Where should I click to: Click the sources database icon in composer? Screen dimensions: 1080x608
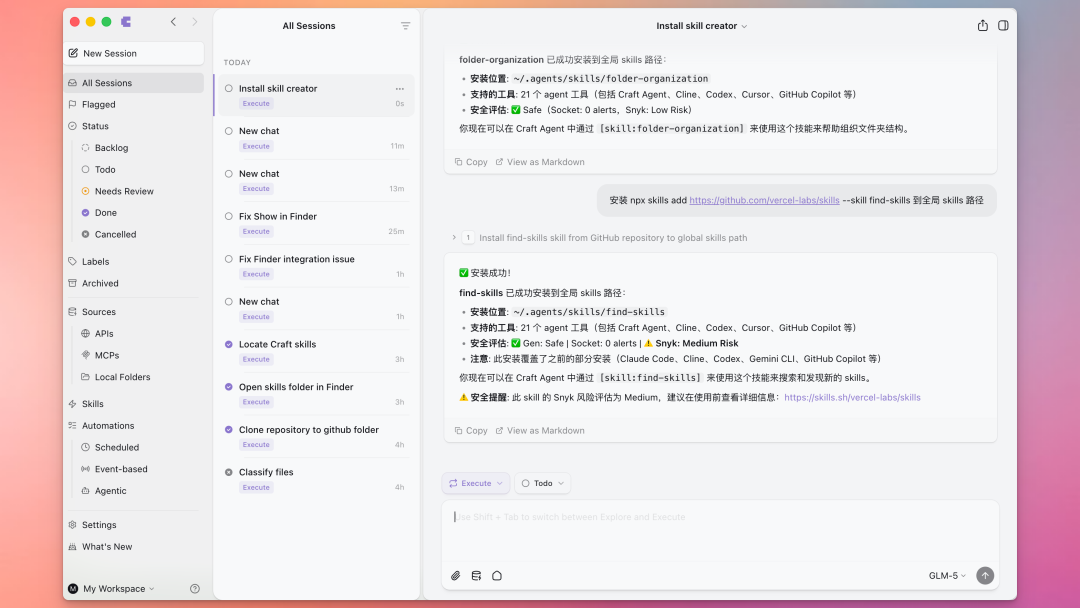[x=476, y=576]
